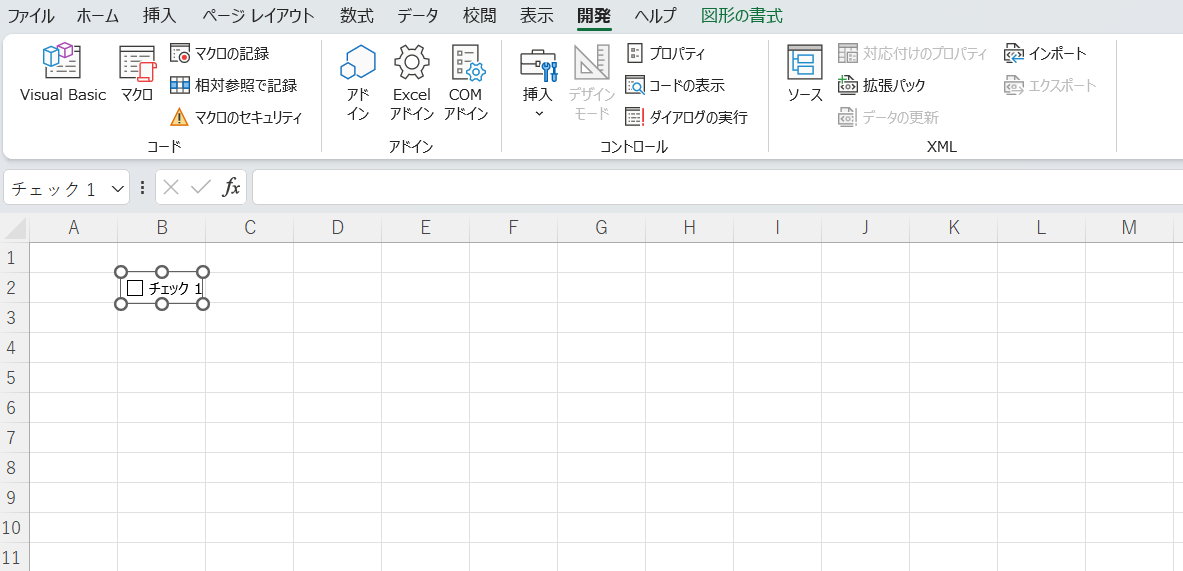The width and height of the screenshot is (1183, 571).
Task: Click the Select All corner triangle
Action: [15, 228]
